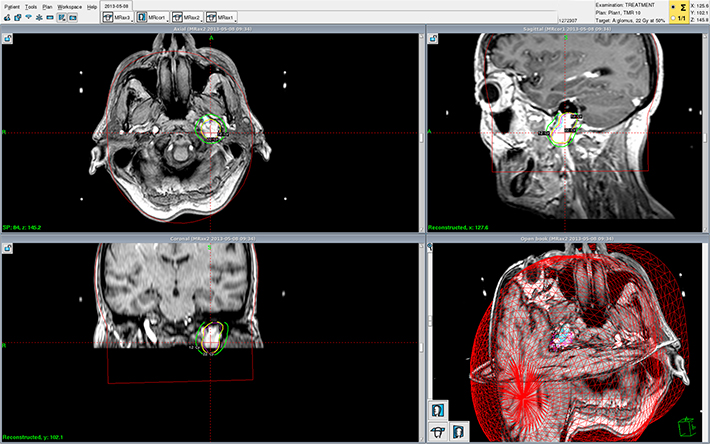Click the stacked images toolbar icon
Image resolution: width=710 pixels, height=444 pixels.
pos(18,18)
